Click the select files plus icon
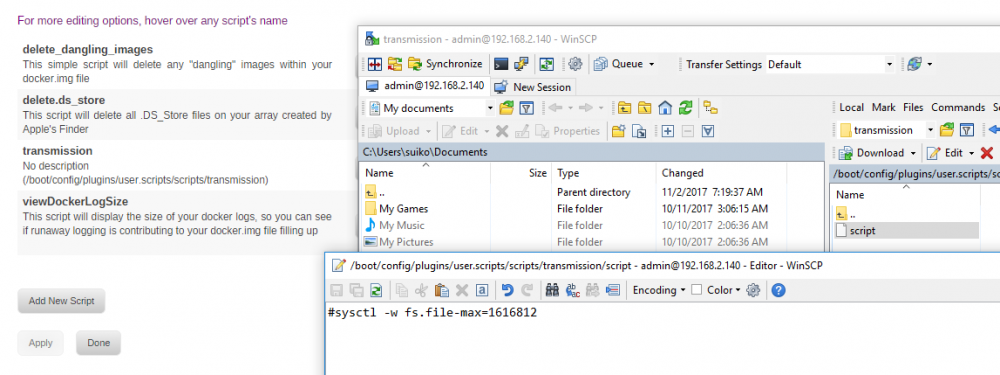The width and height of the screenshot is (1000, 375). (x=668, y=131)
